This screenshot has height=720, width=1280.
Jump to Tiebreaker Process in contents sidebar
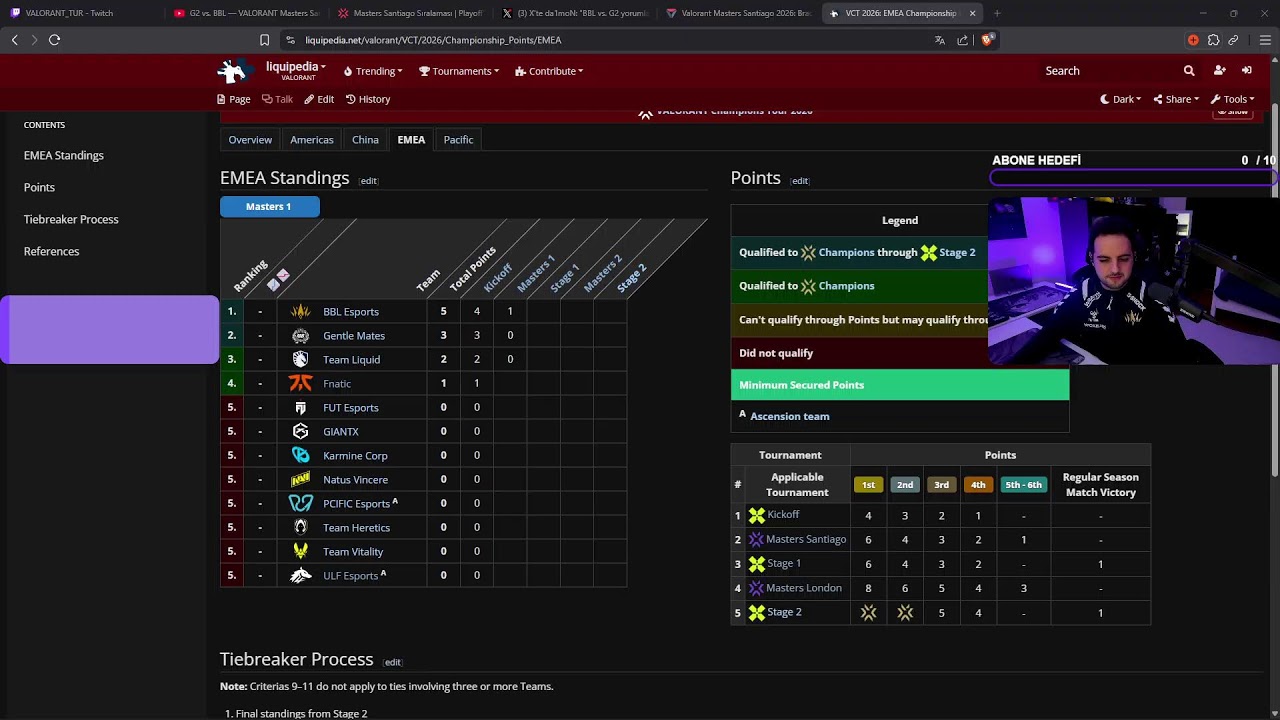pos(71,219)
